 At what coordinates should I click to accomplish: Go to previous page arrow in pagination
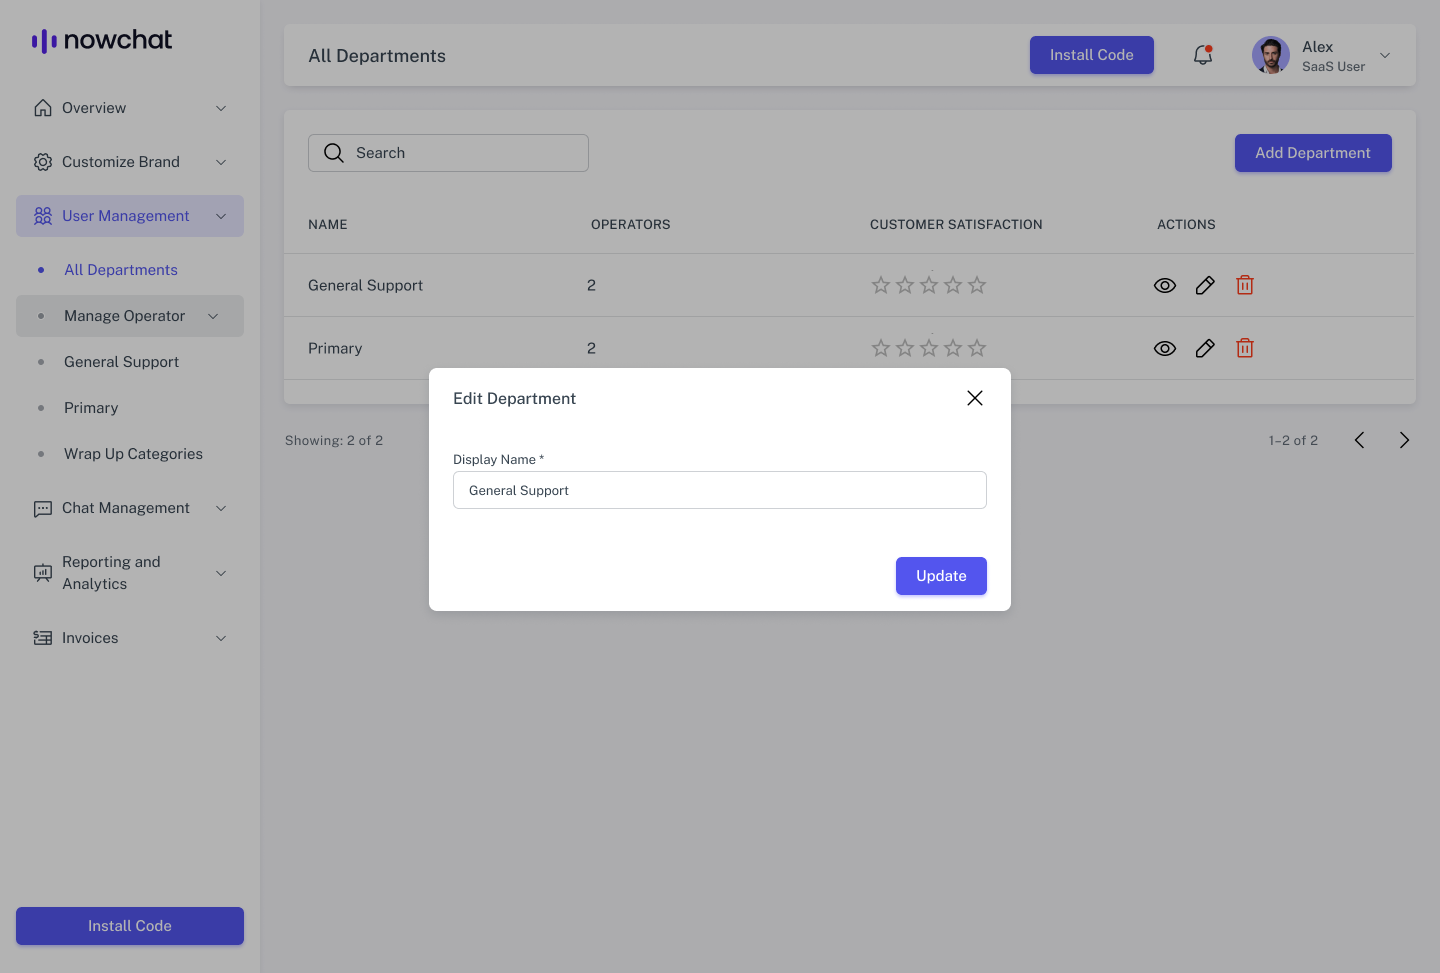click(x=1359, y=440)
